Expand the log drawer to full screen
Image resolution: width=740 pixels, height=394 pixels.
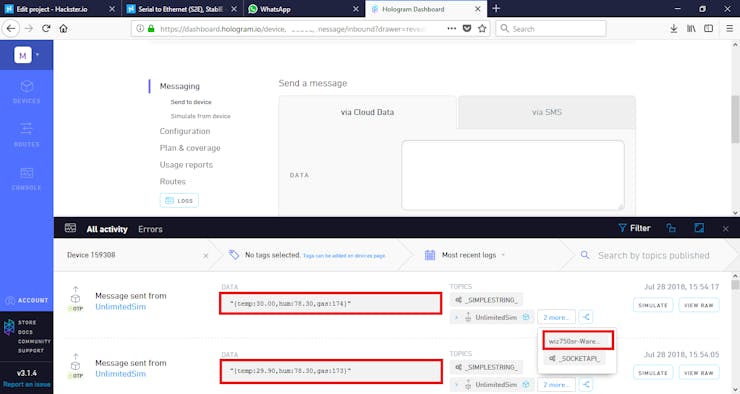tap(699, 228)
